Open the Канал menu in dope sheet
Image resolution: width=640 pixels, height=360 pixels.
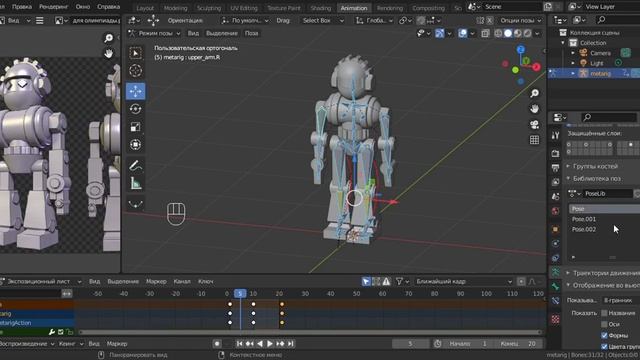click(182, 281)
